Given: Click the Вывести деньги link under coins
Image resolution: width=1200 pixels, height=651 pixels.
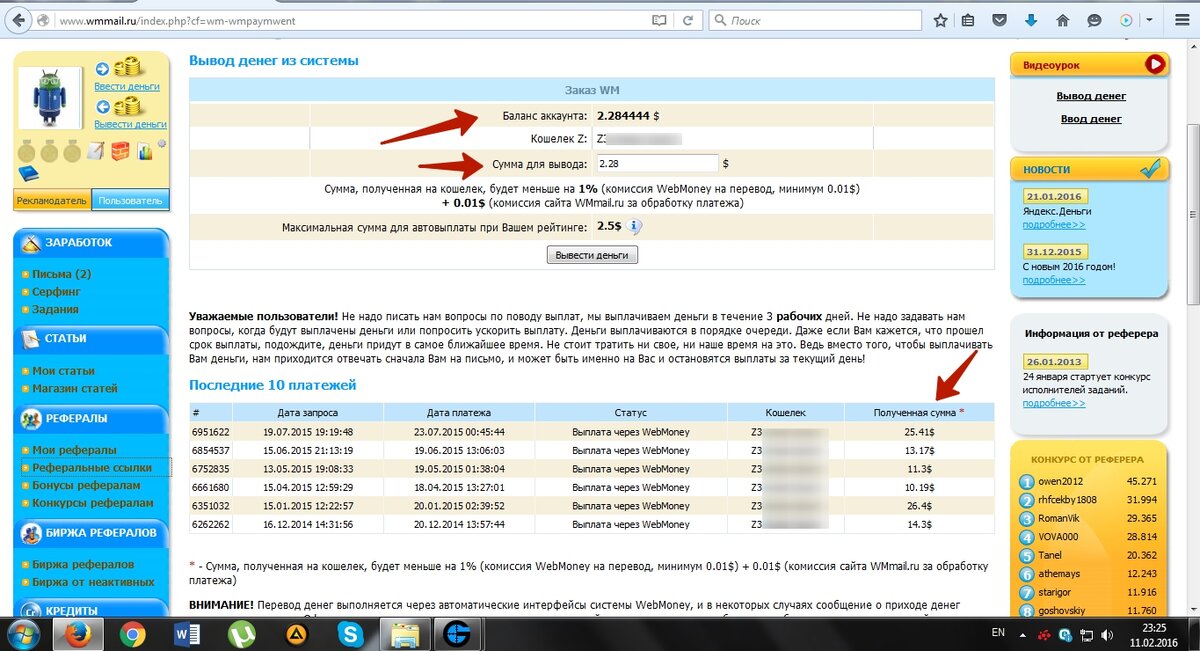Looking at the screenshot, I should 130,124.
